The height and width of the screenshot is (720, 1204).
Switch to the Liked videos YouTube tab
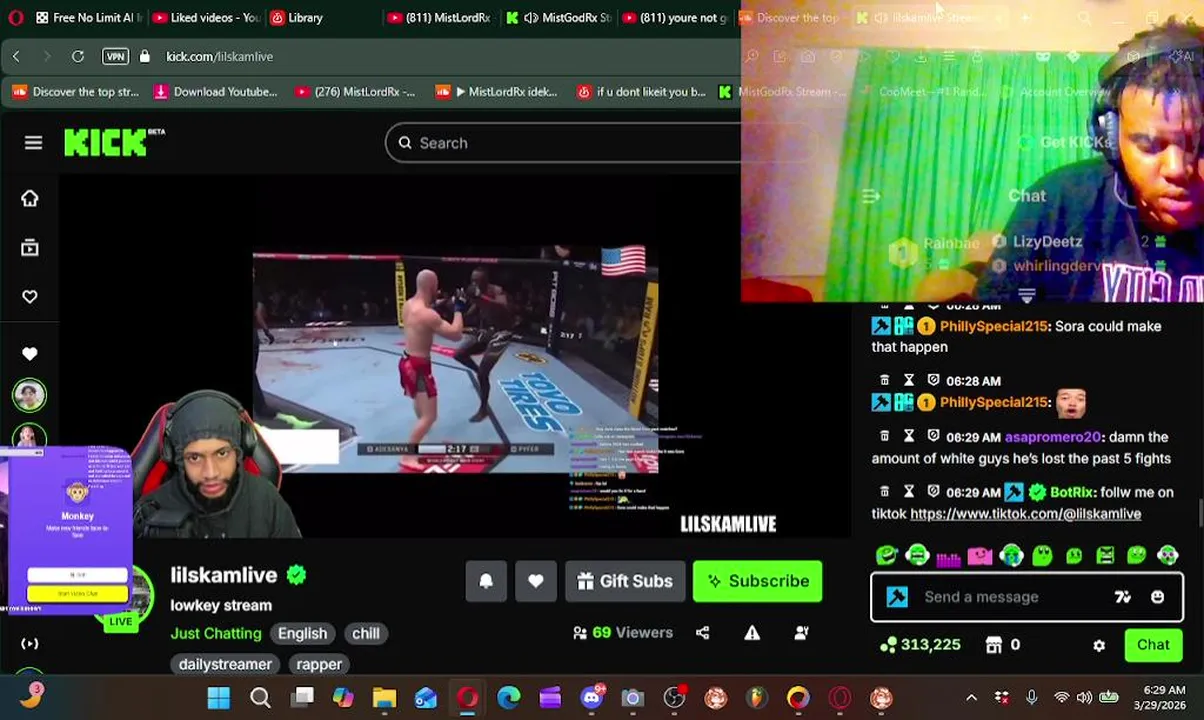click(x=206, y=17)
